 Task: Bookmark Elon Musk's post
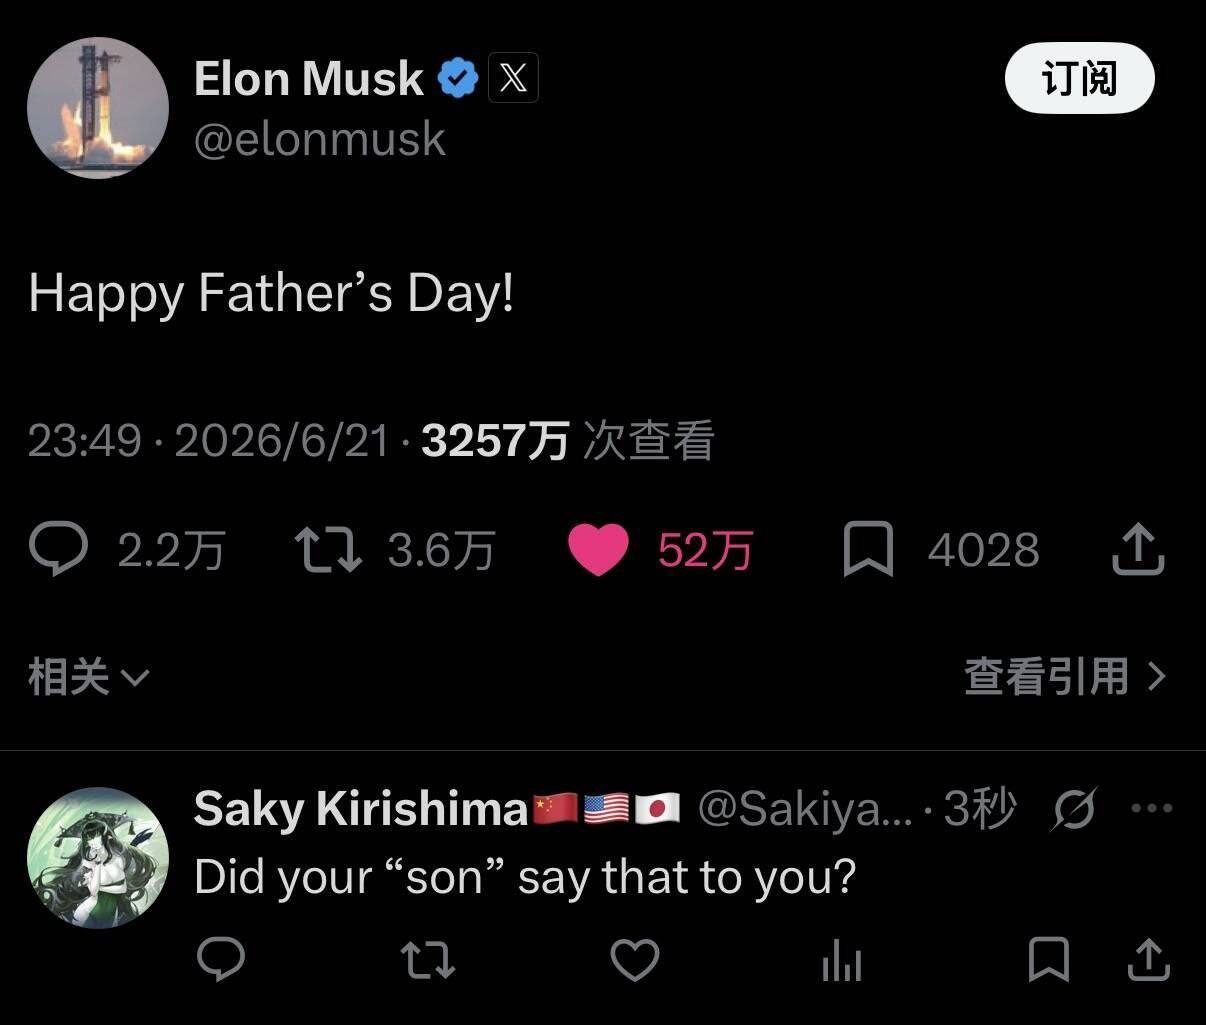click(868, 550)
